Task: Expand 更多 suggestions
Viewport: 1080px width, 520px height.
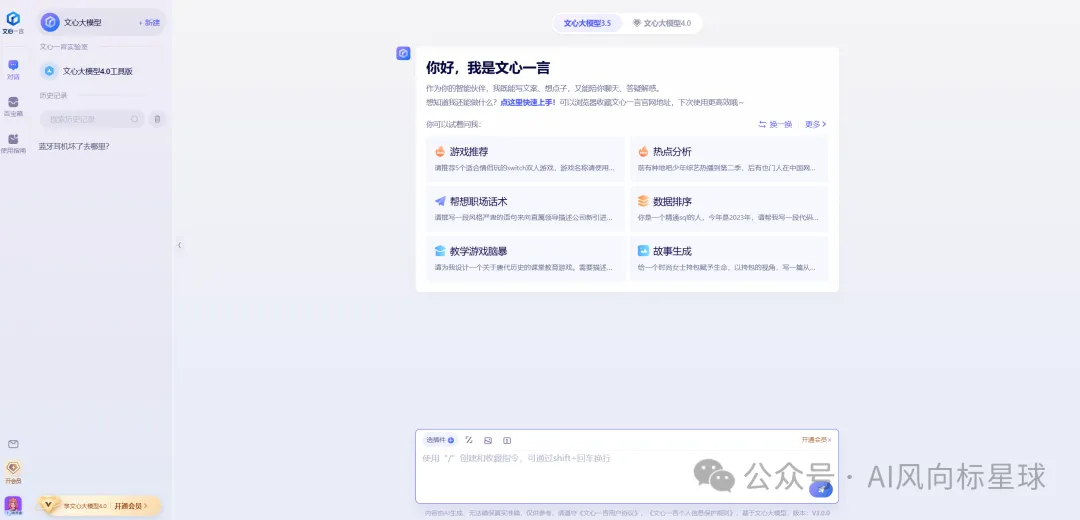Action: (x=816, y=125)
